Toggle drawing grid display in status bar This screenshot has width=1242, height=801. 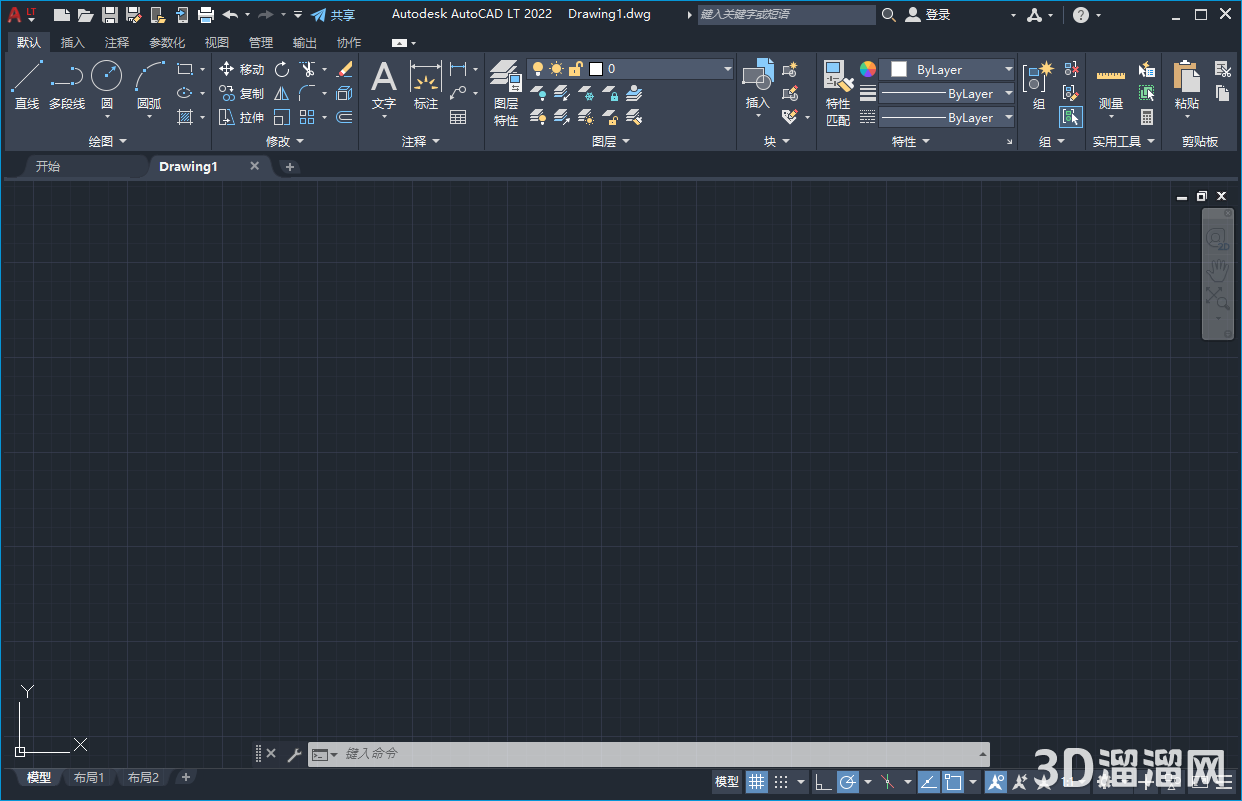pyautogui.click(x=758, y=781)
